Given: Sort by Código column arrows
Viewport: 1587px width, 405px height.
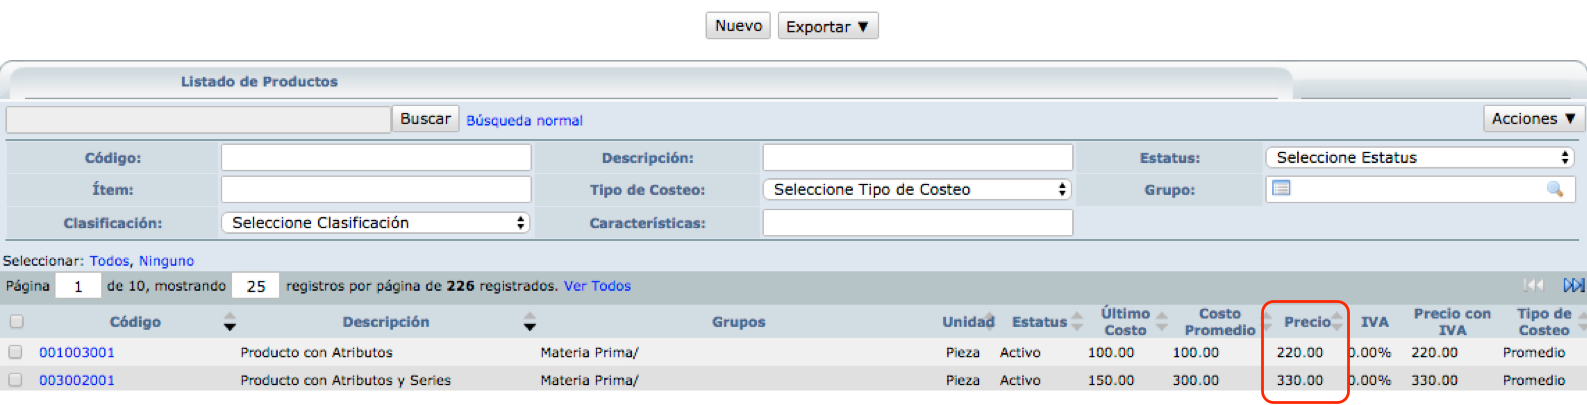Looking at the screenshot, I should click(x=230, y=322).
